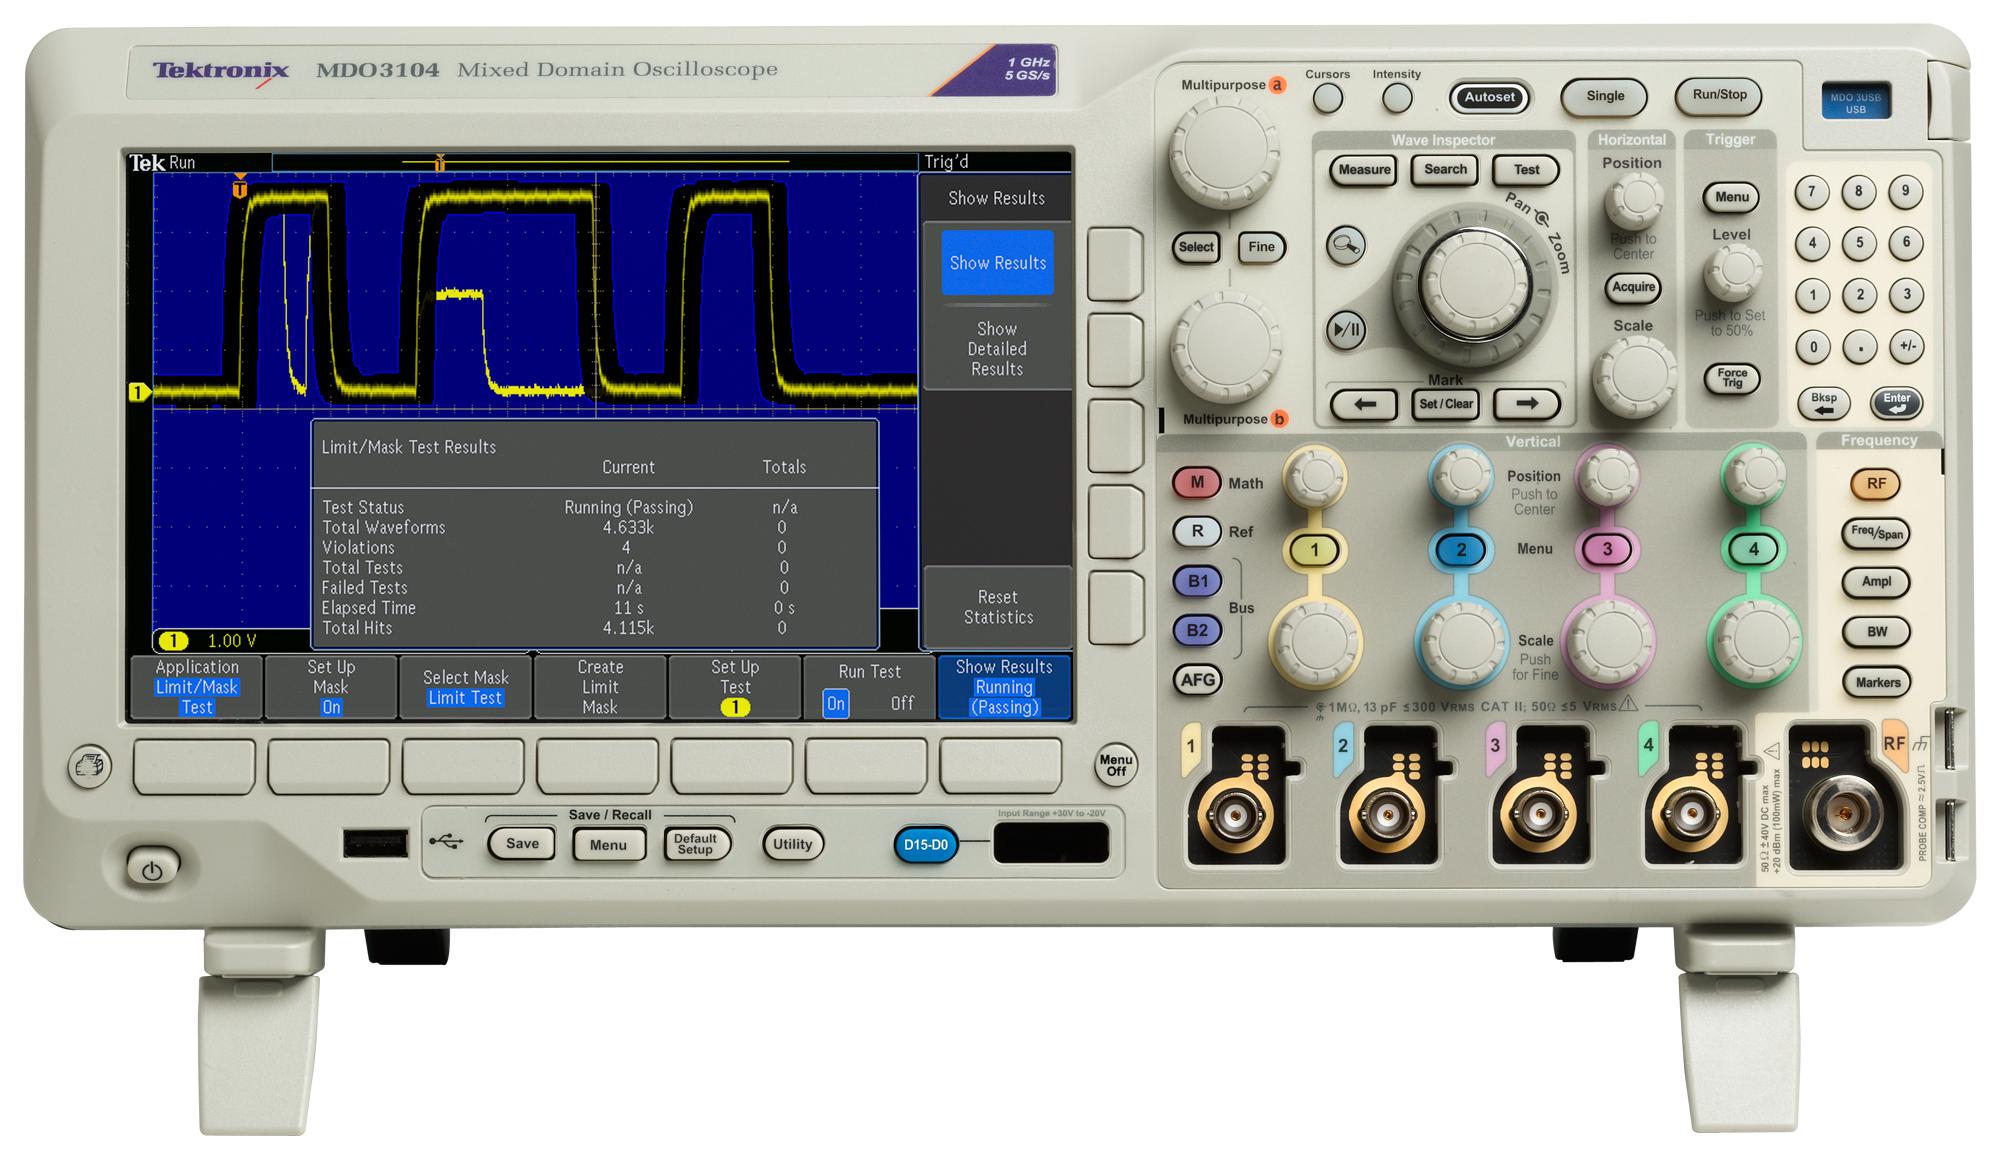Enable the B1 bus button
Image resolution: width=2000 pixels, height=1159 pixels.
coord(1197,581)
